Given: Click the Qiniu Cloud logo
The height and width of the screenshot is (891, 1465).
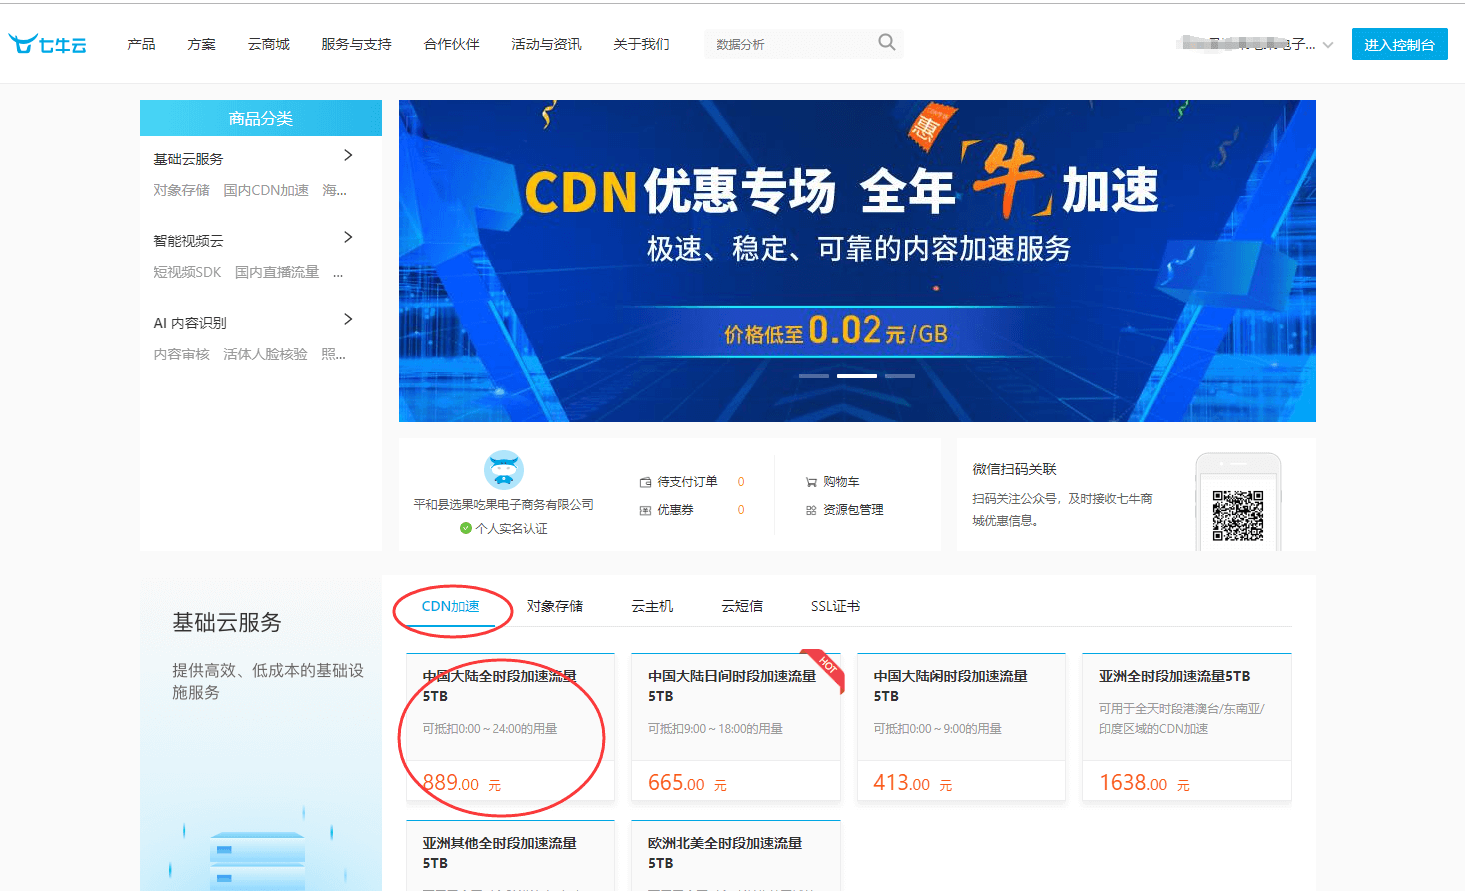Looking at the screenshot, I should pyautogui.click(x=47, y=44).
